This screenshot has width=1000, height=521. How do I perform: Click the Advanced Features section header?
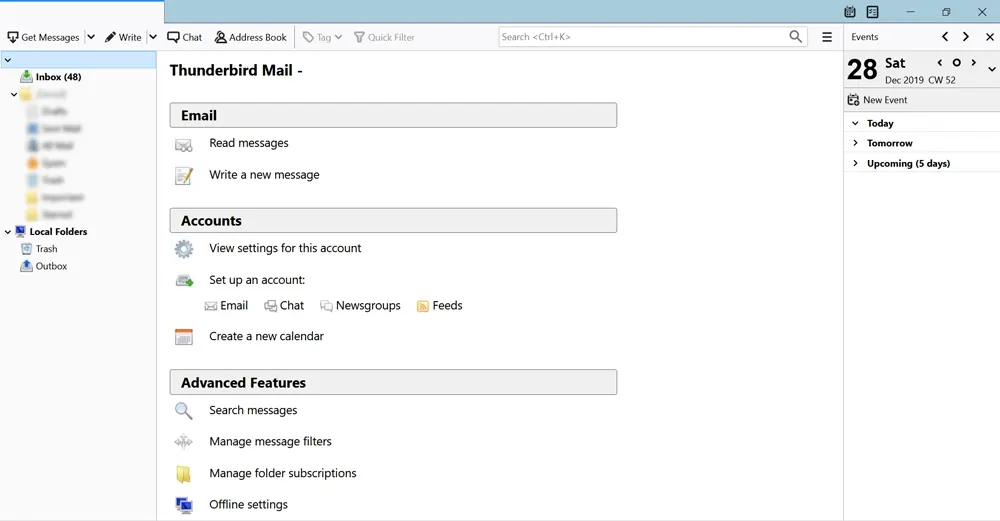(x=393, y=382)
